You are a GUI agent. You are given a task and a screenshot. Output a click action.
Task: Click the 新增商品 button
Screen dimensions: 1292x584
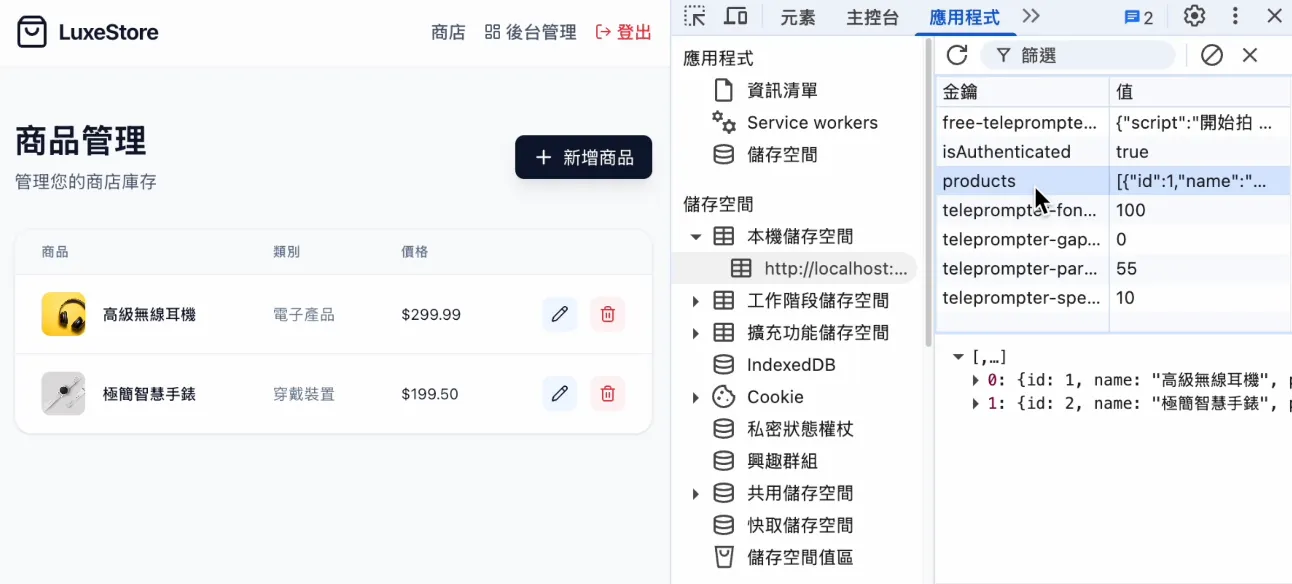click(x=584, y=157)
